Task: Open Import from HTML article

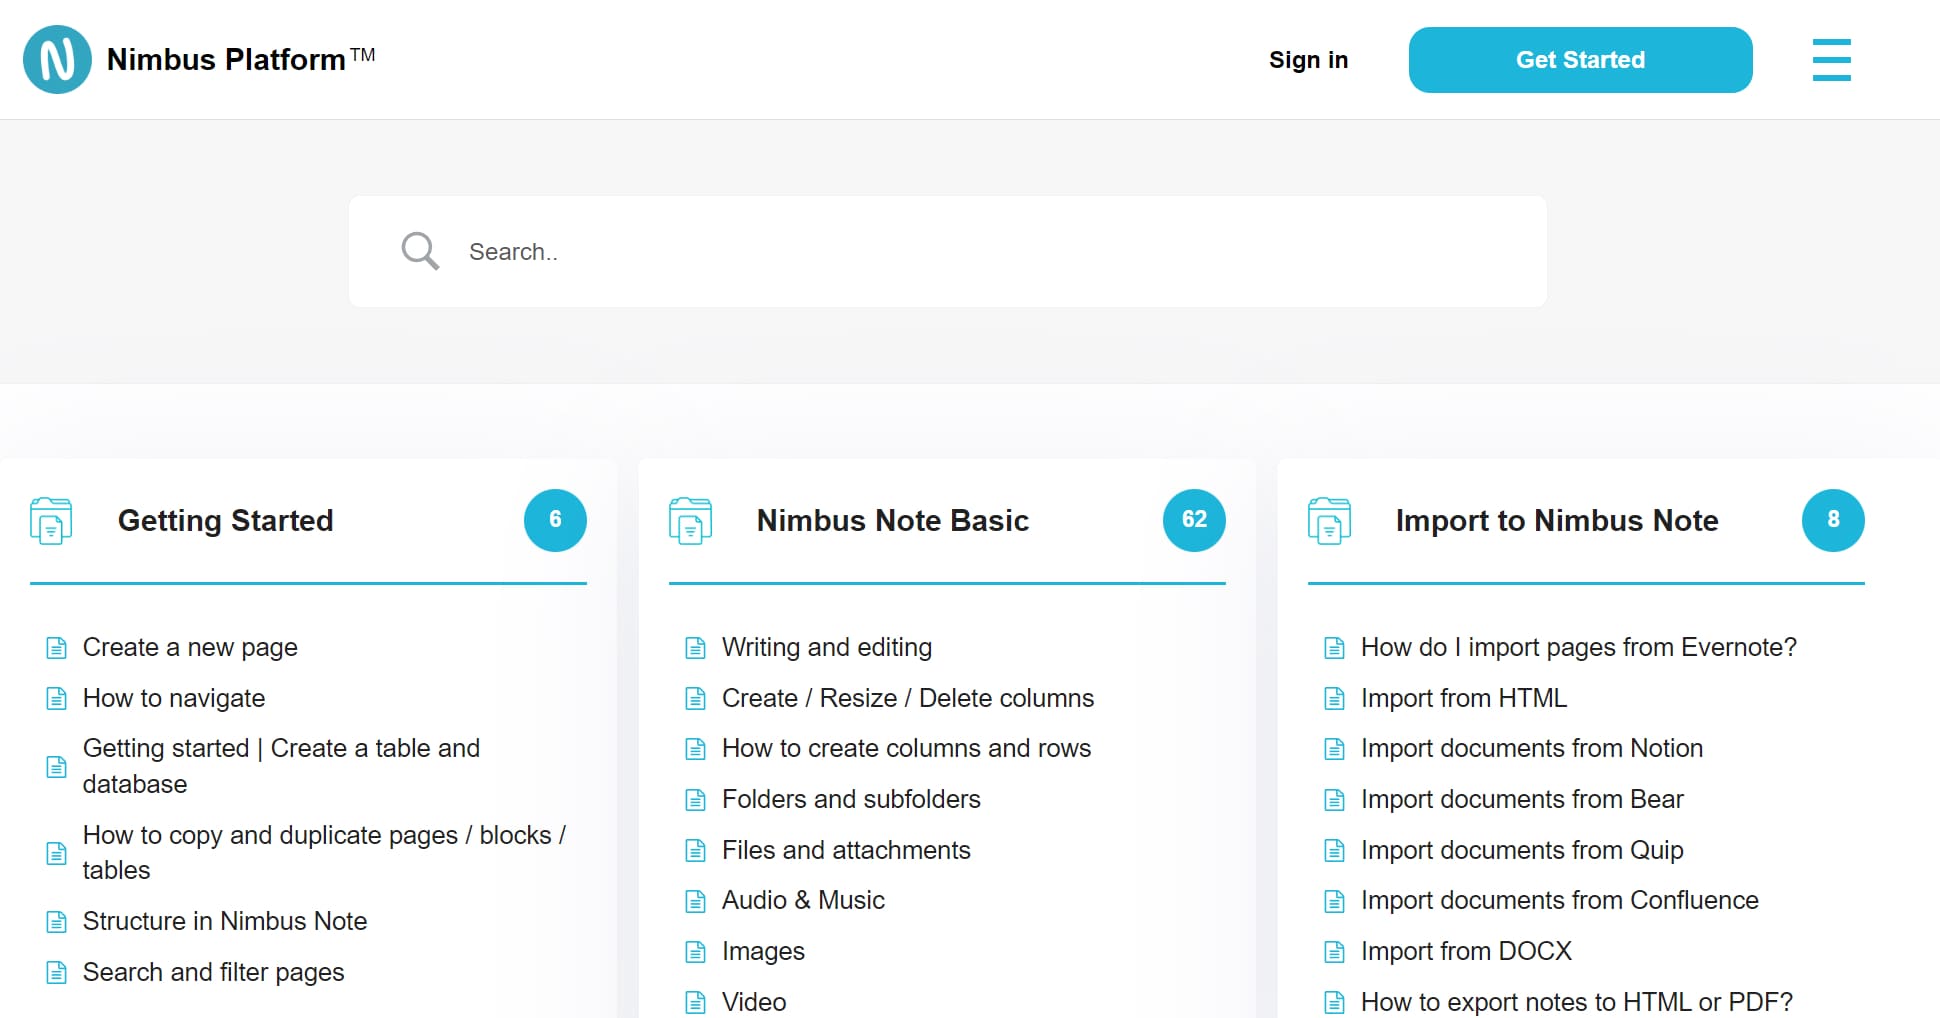Action: (x=1464, y=698)
